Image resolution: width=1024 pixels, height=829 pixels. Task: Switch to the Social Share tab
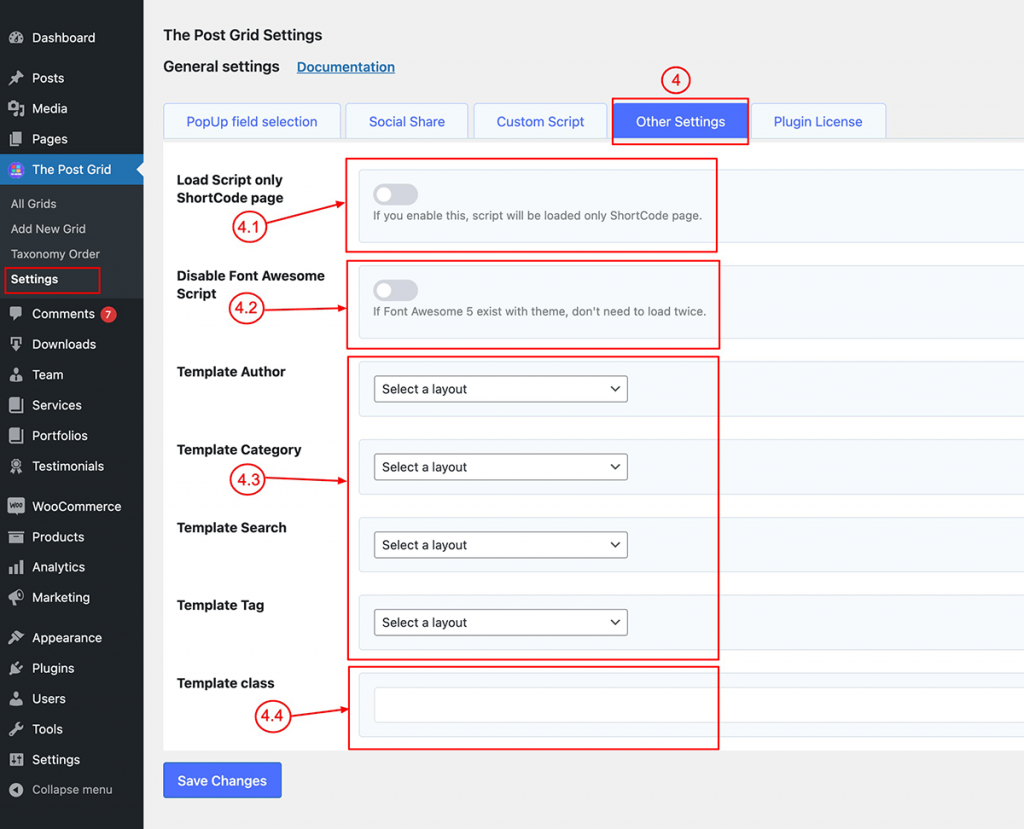click(407, 122)
